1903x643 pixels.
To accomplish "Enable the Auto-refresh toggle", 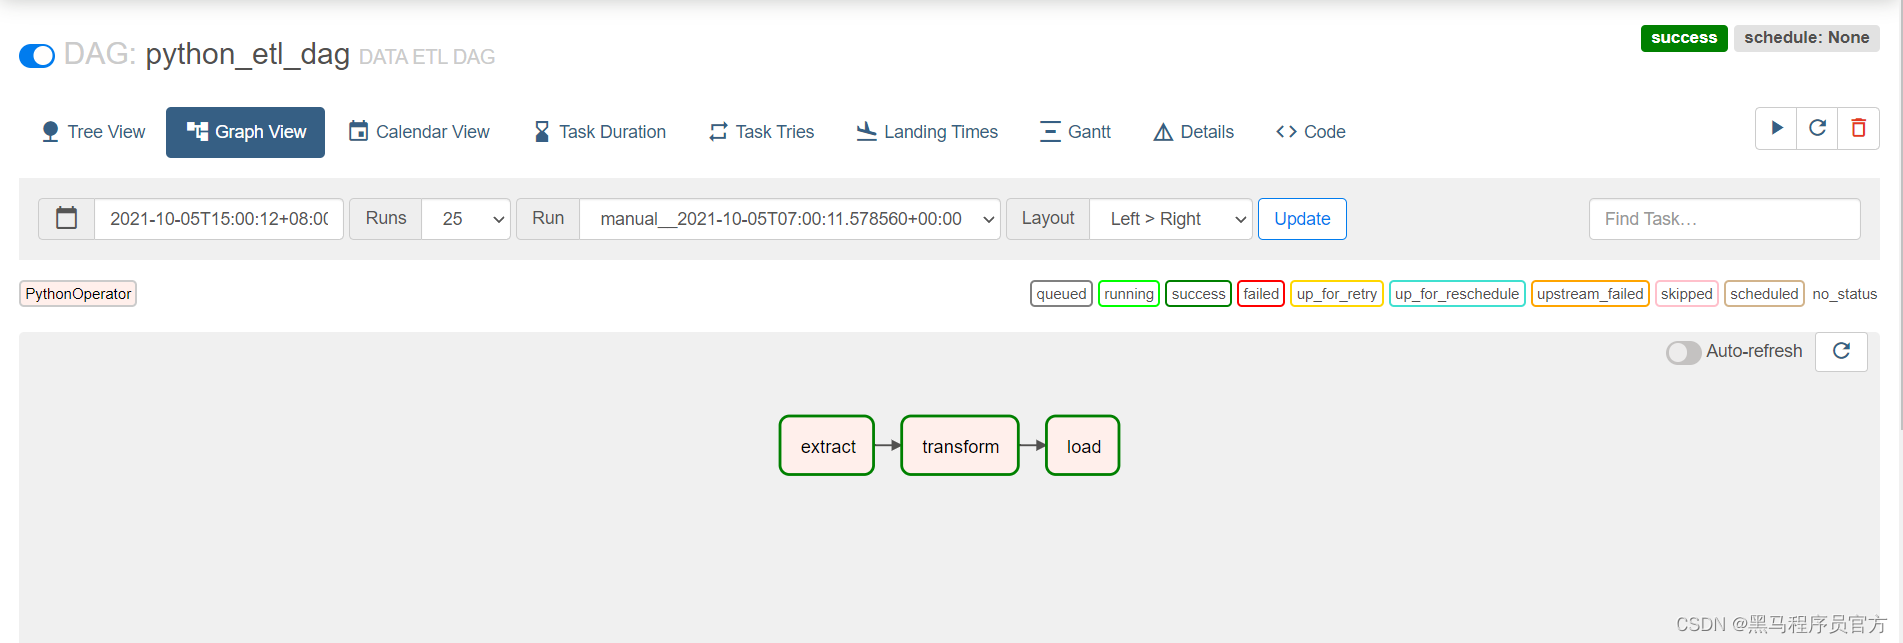I will pos(1683,353).
